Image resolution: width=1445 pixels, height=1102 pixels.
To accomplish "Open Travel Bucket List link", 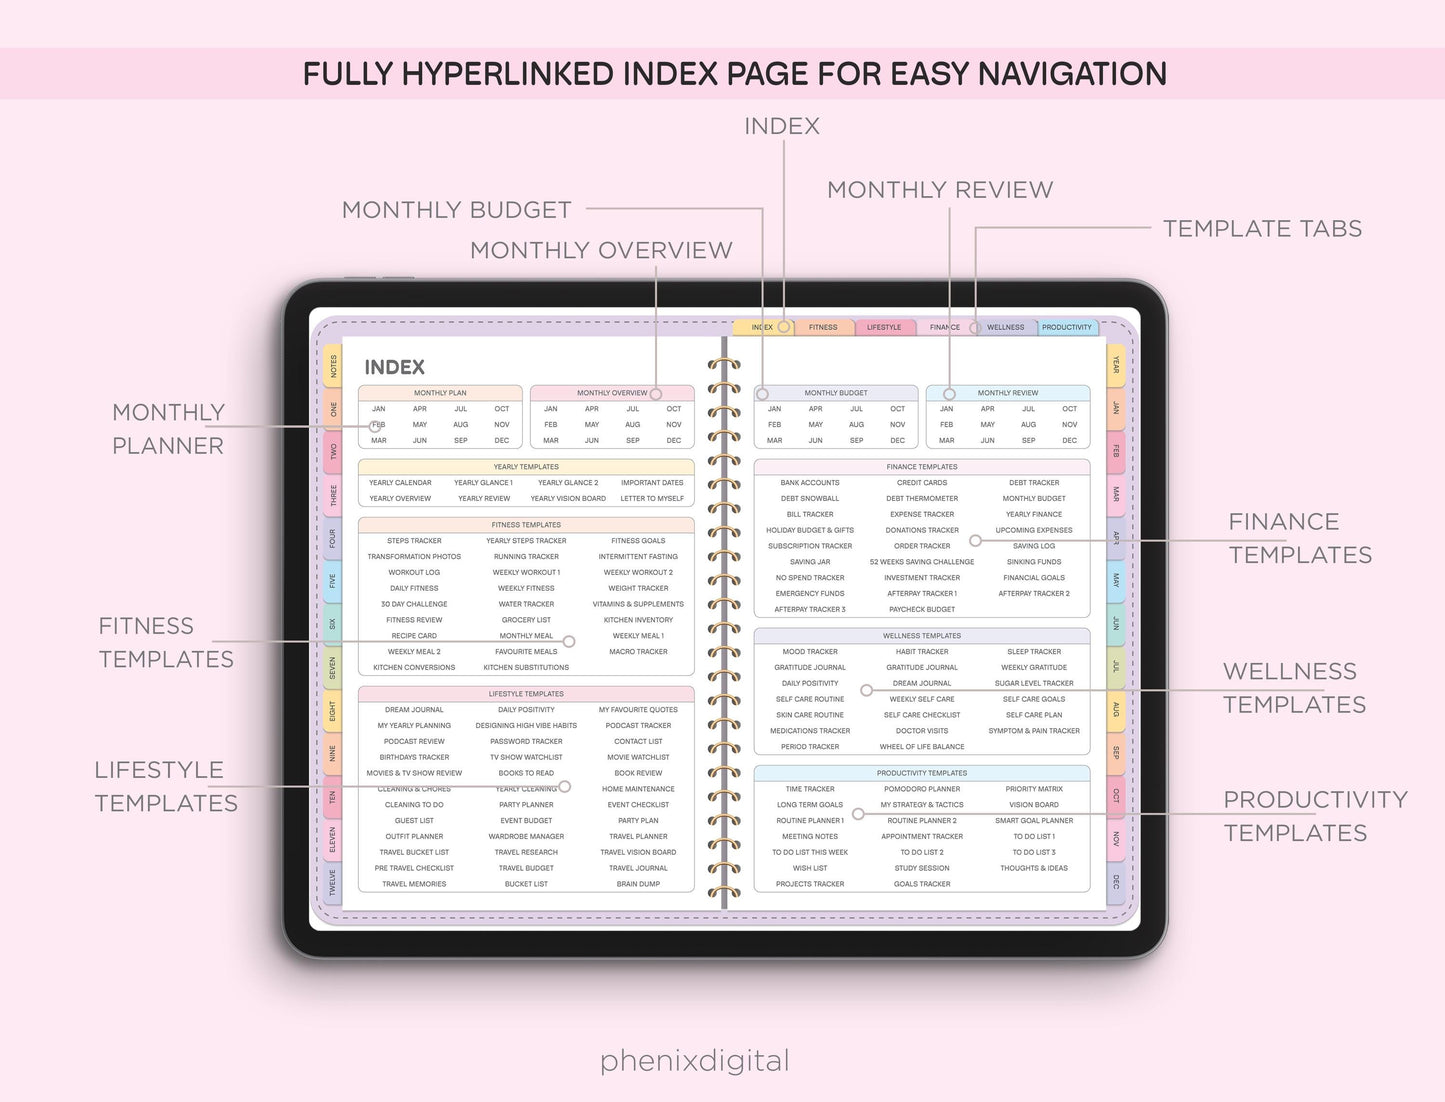I will click(x=414, y=853).
